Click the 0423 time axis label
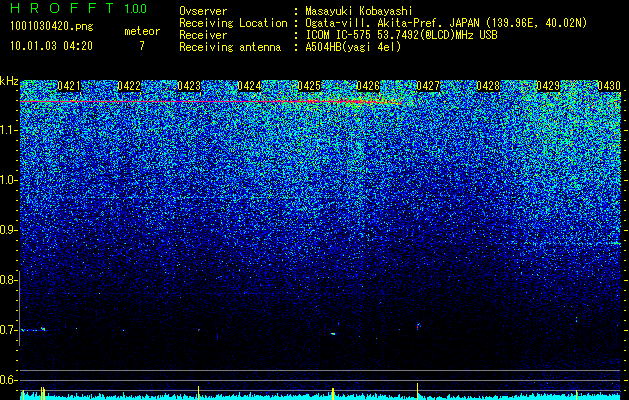Viewport: 629px width, 400px height. (189, 86)
